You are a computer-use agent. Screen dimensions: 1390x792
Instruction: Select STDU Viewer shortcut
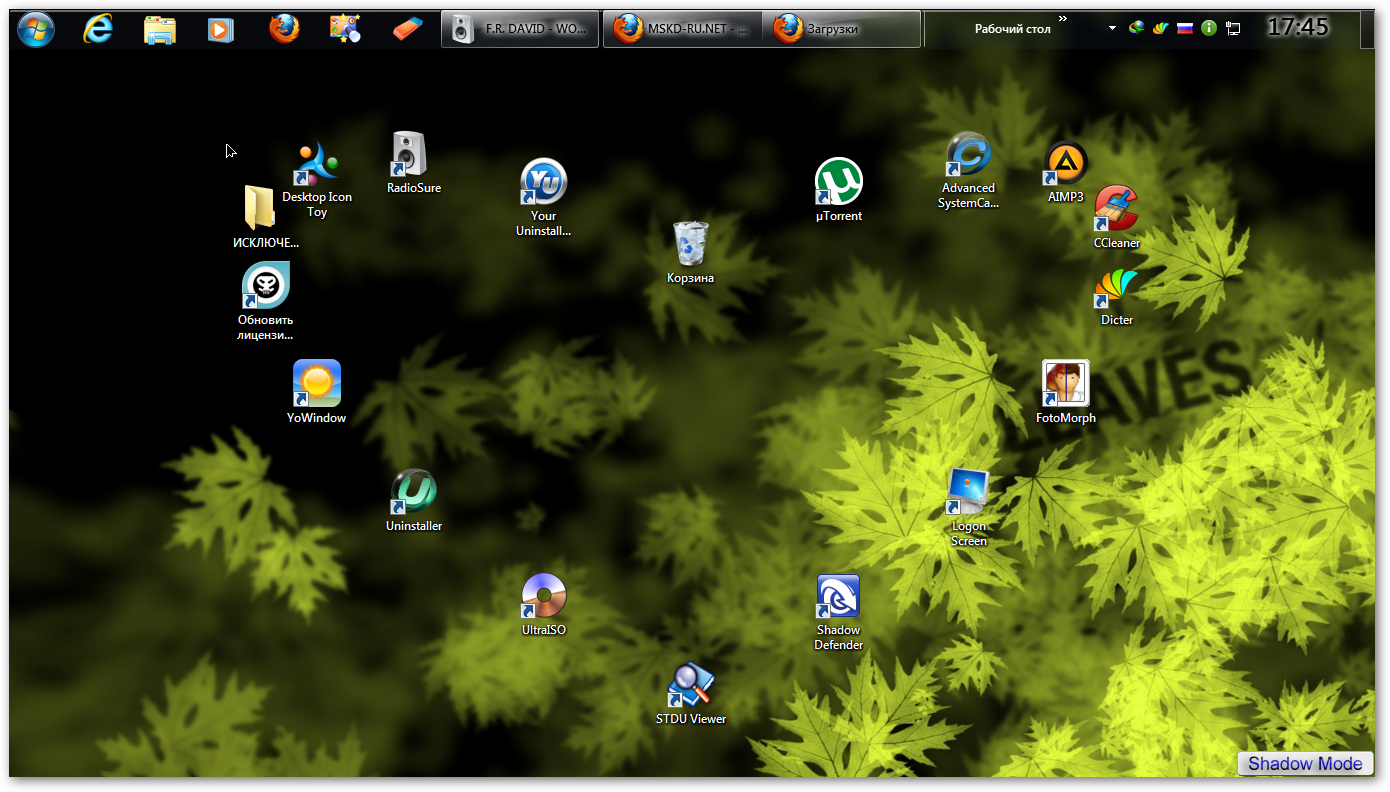click(x=691, y=694)
